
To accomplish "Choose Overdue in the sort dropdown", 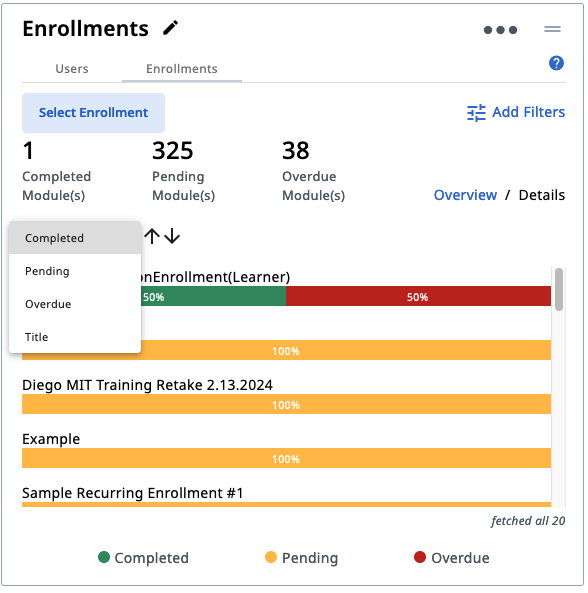I will (75, 304).
